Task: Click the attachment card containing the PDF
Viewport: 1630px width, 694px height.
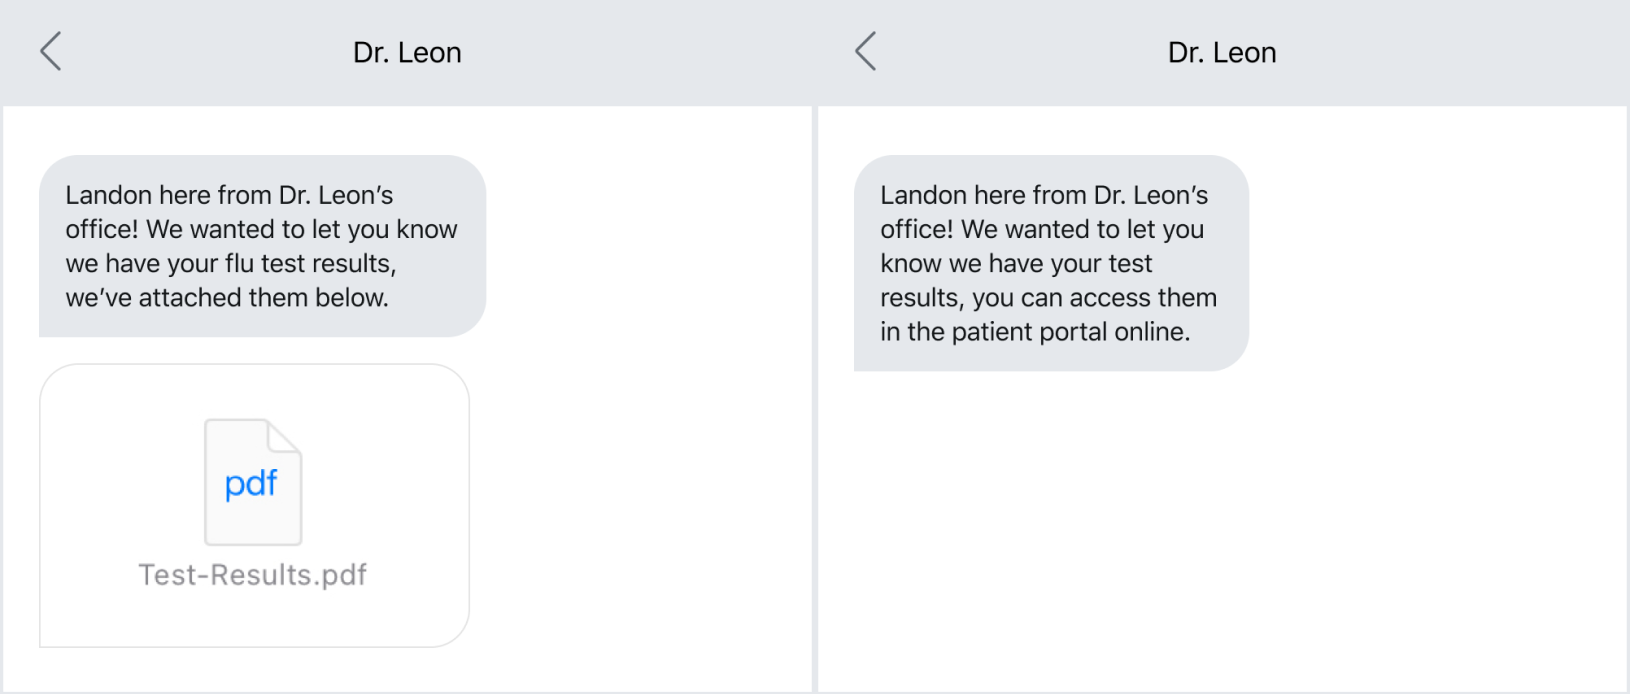Action: point(253,507)
